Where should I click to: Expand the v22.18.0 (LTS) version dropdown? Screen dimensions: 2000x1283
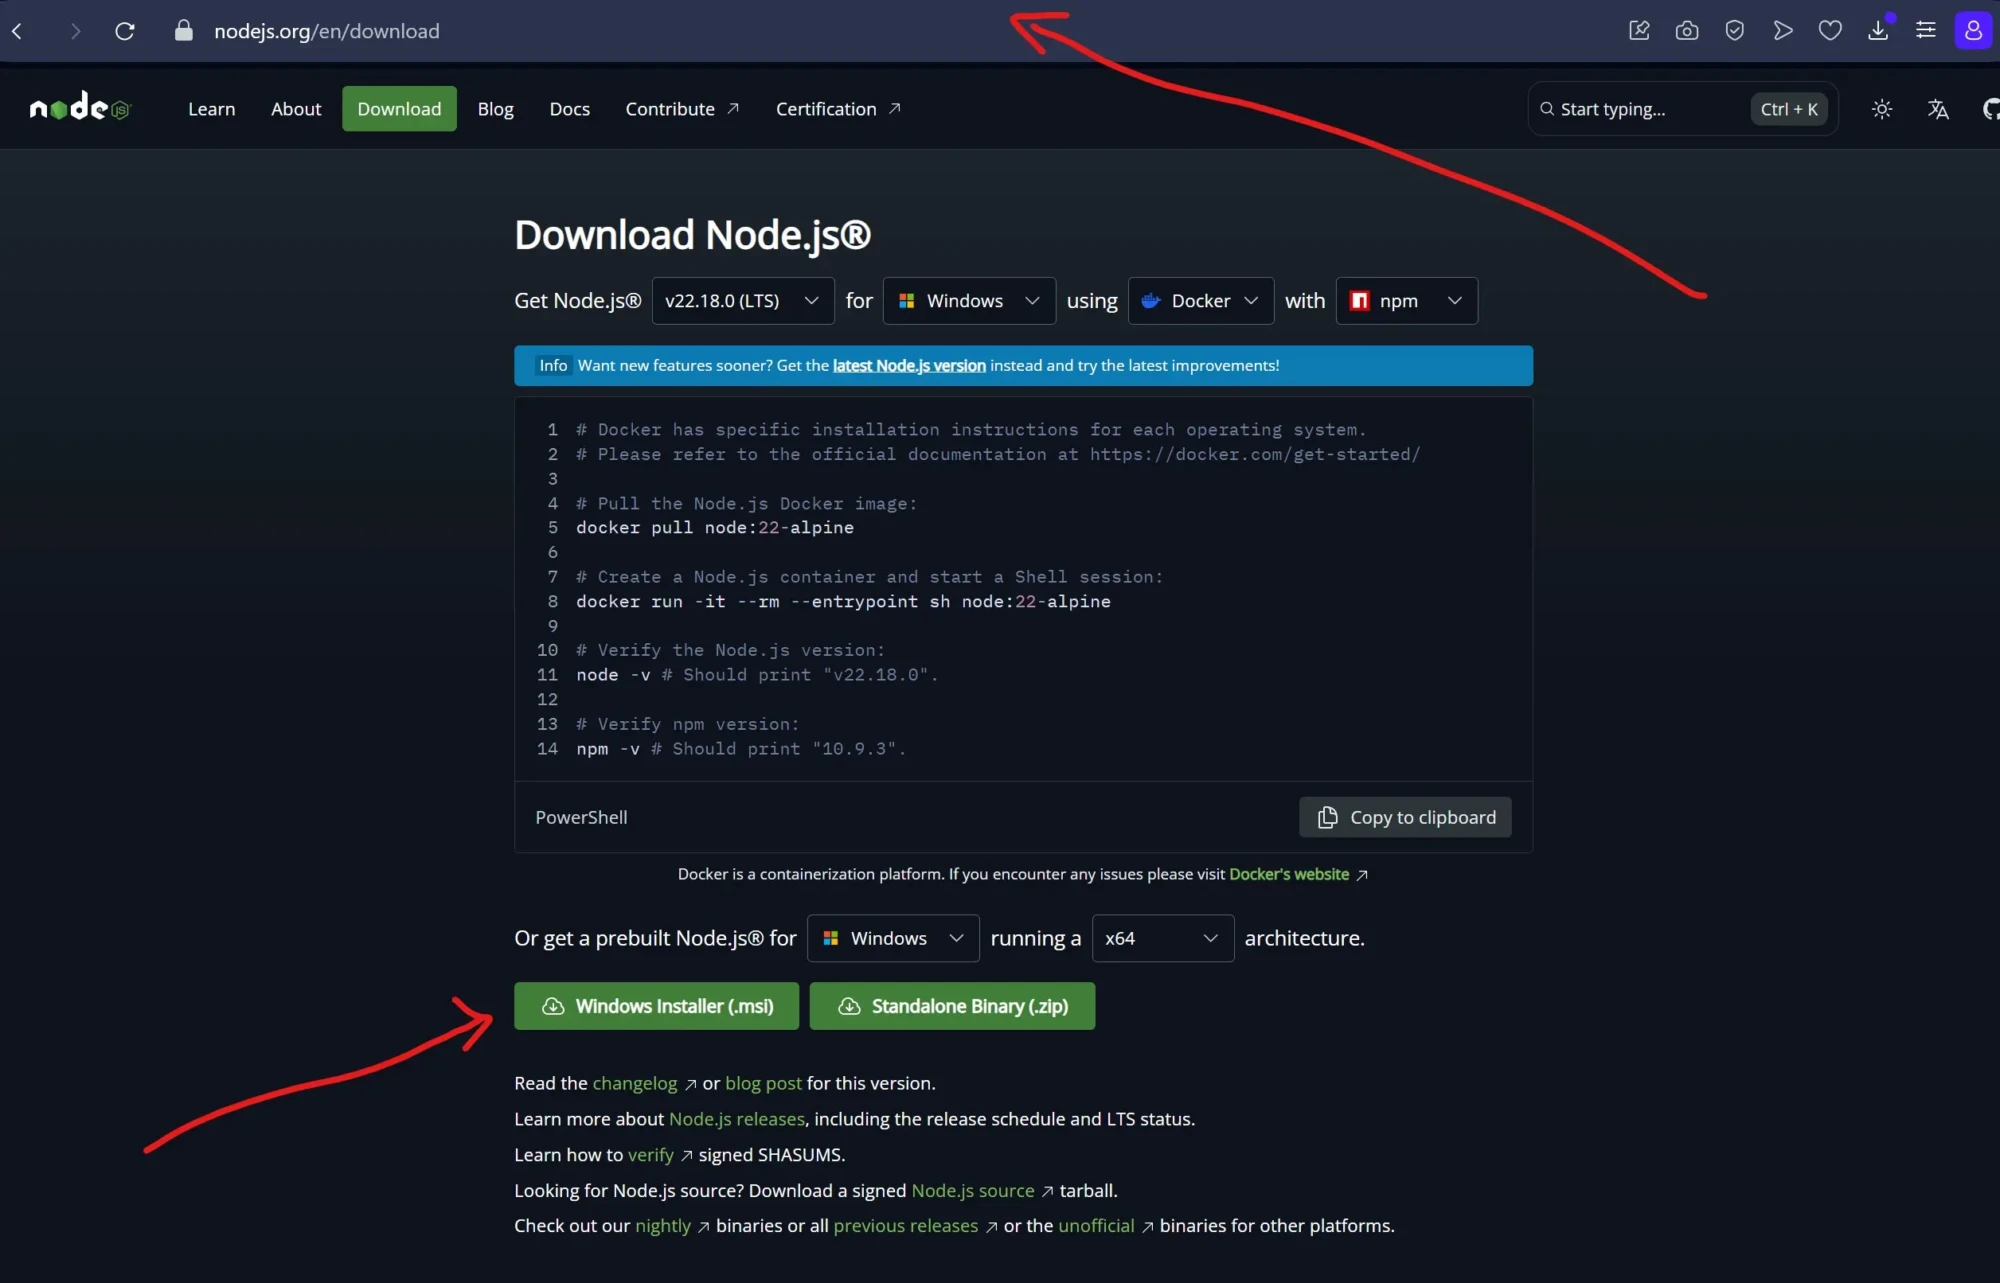coord(743,301)
